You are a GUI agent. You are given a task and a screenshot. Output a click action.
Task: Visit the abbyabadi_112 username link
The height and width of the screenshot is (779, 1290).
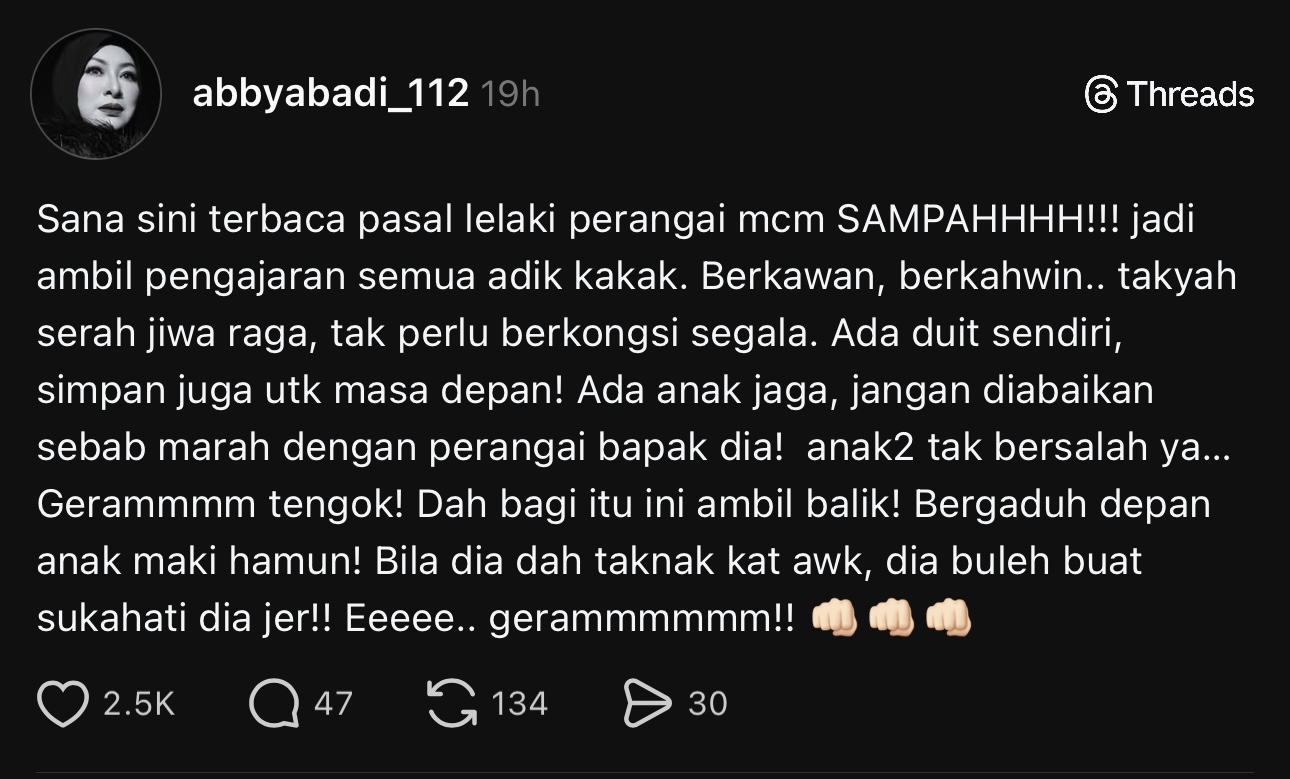(x=330, y=94)
